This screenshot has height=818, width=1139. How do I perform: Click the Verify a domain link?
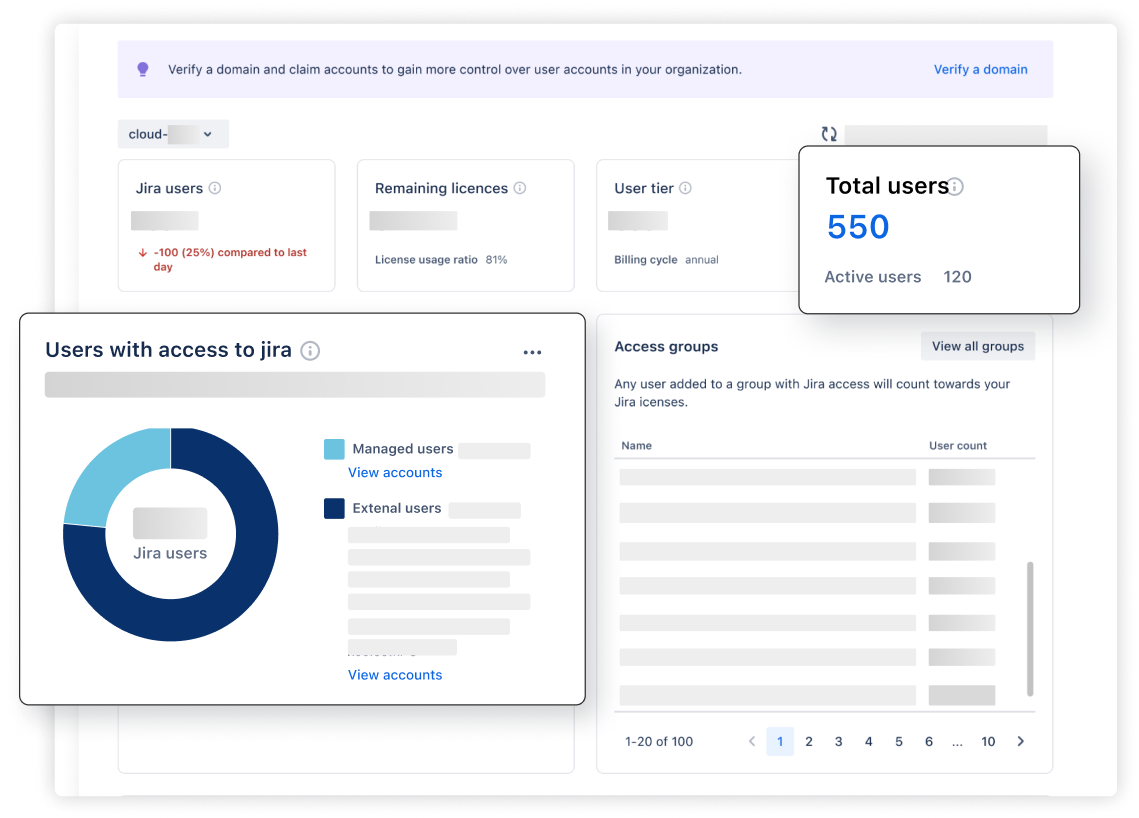pyautogui.click(x=980, y=69)
